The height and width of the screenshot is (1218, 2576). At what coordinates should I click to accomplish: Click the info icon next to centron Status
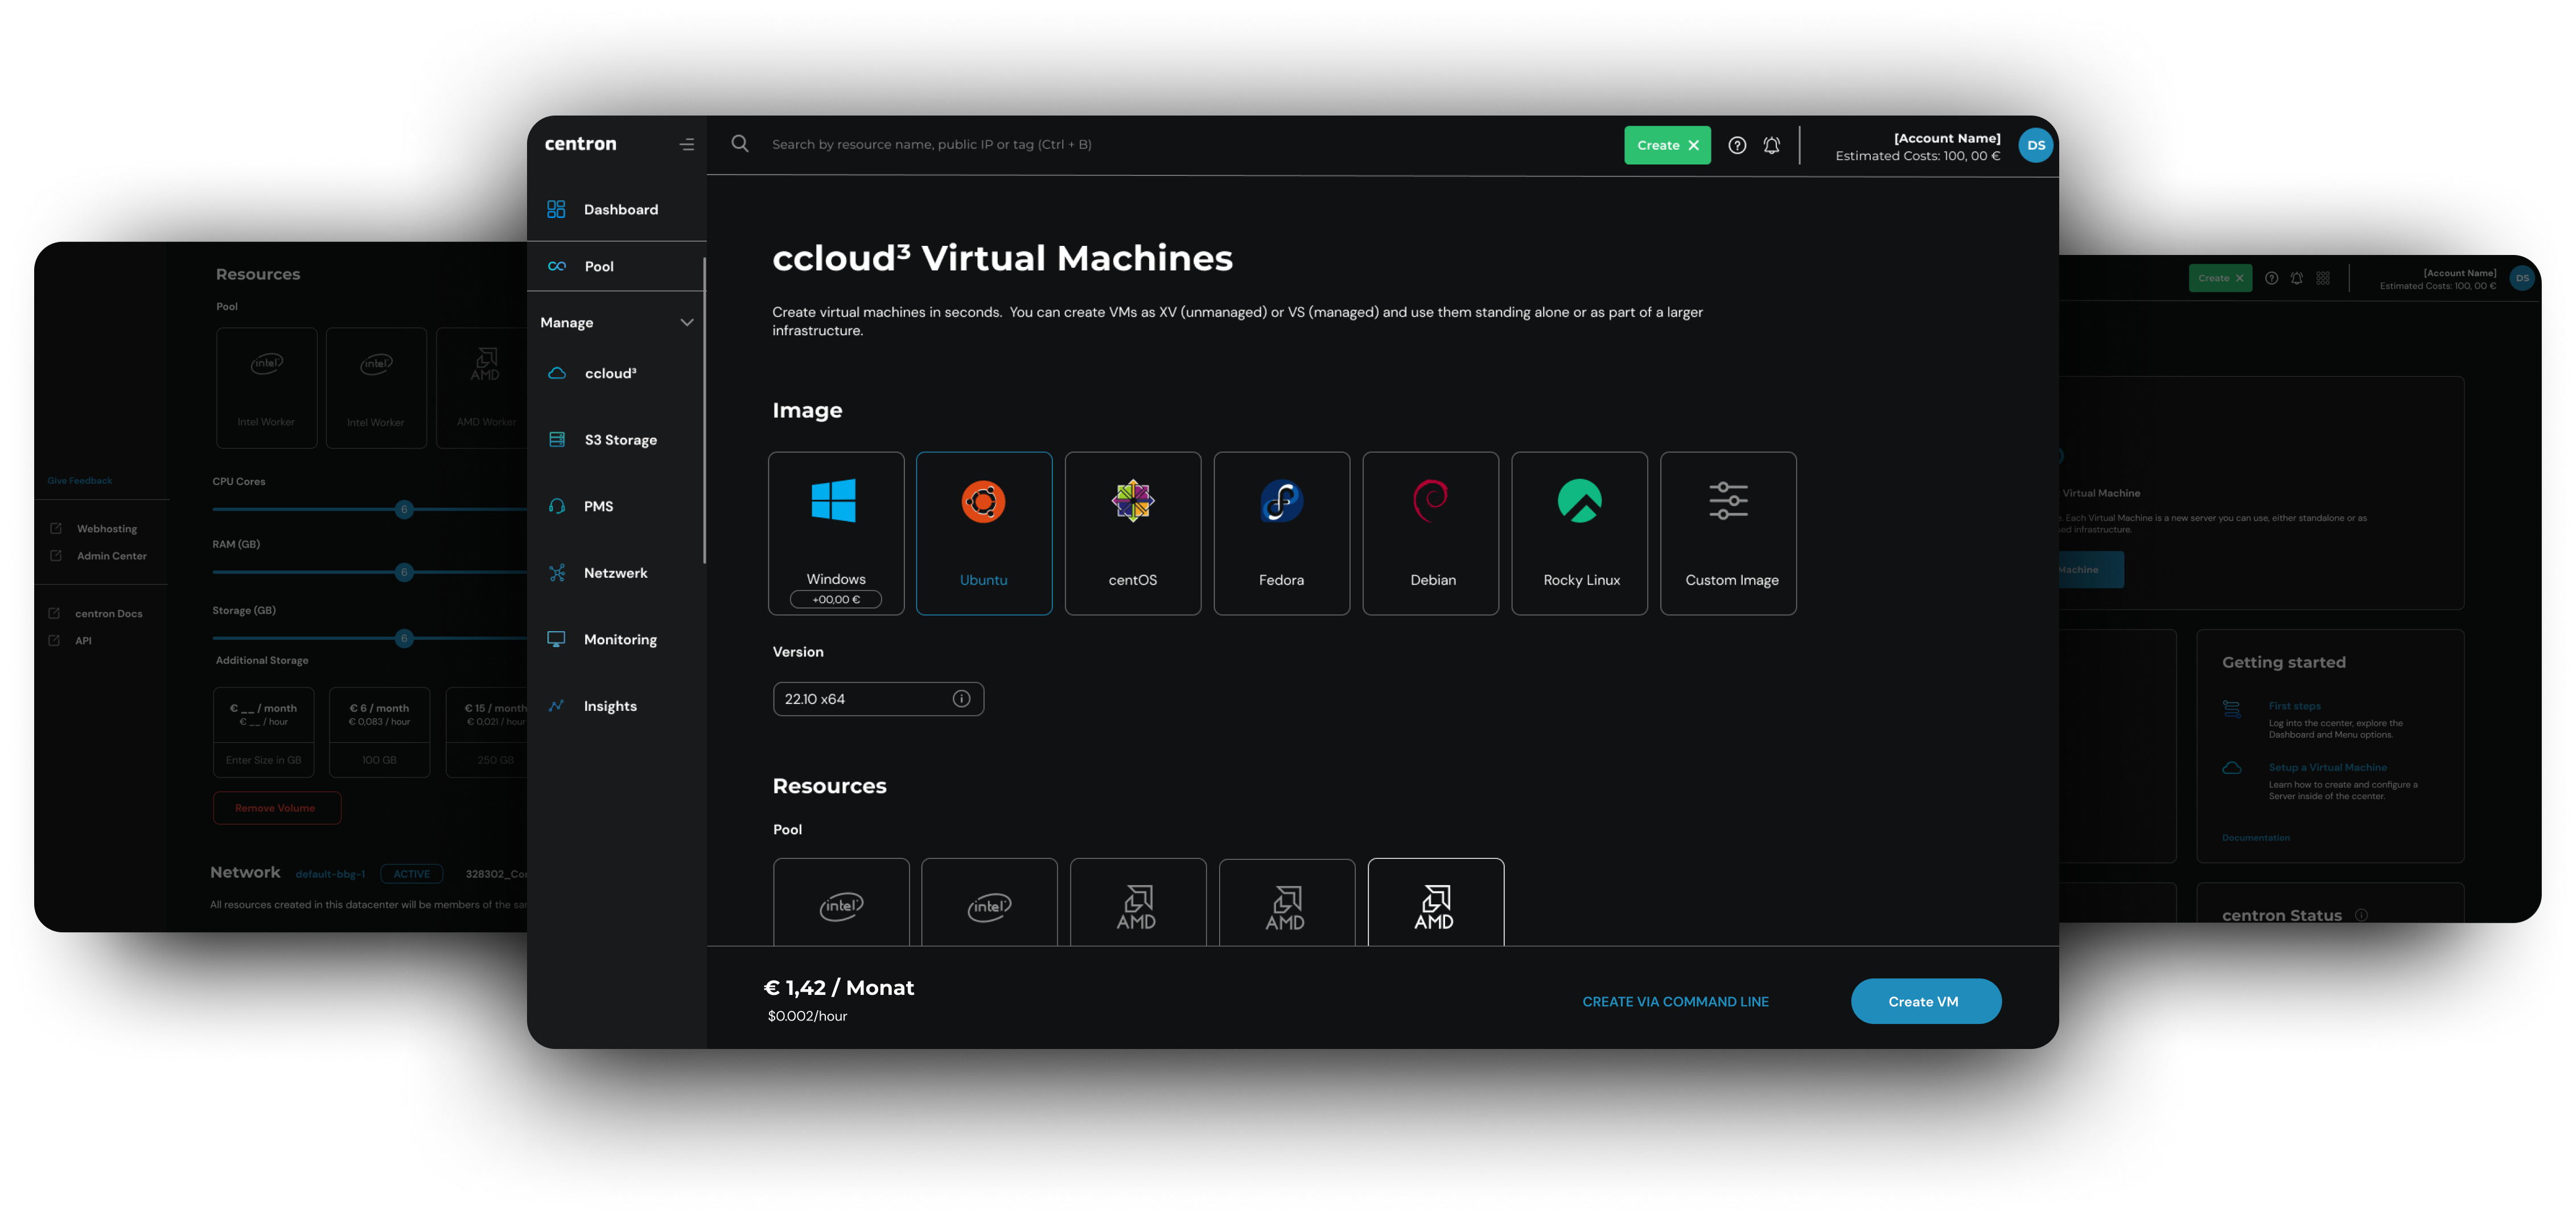[2361, 915]
